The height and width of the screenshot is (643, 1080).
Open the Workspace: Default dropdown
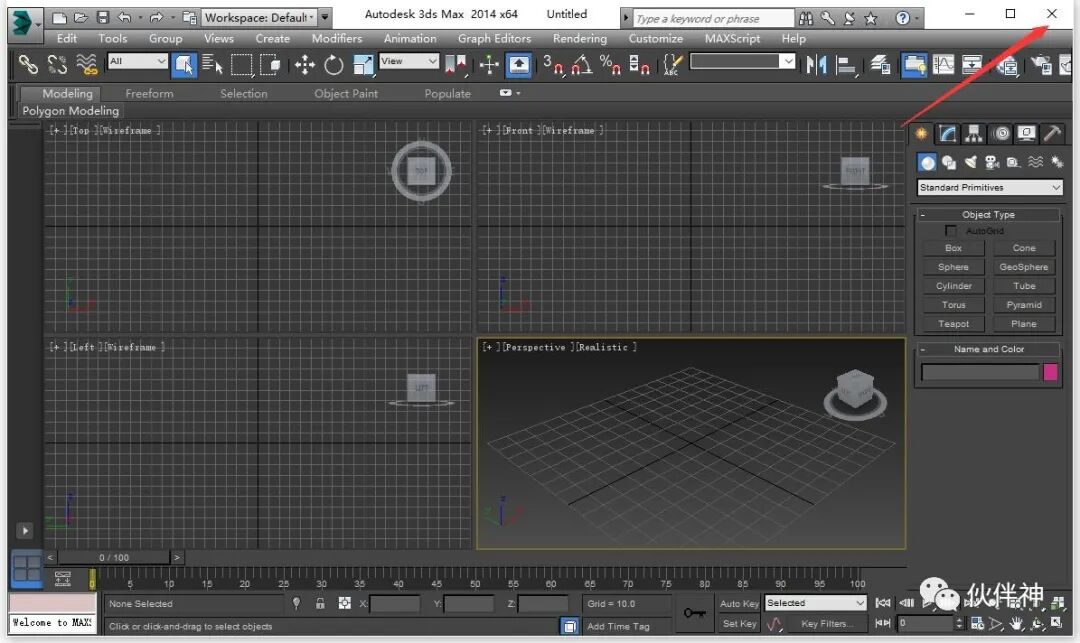(x=258, y=17)
